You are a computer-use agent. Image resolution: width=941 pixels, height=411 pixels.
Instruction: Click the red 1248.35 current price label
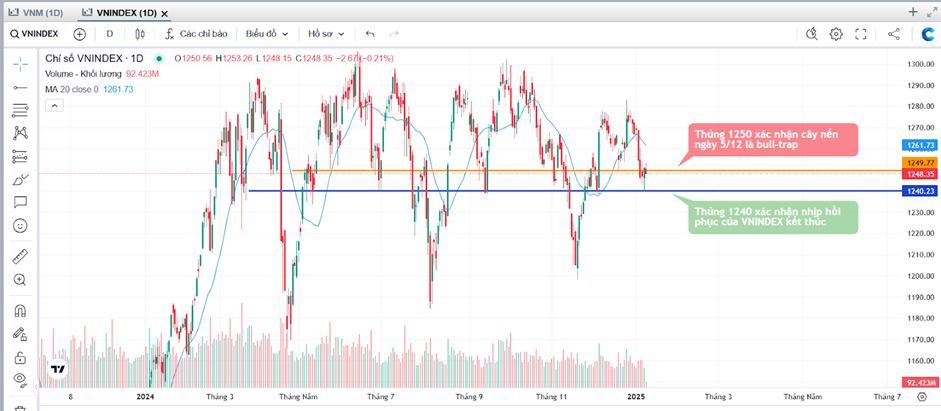918,173
